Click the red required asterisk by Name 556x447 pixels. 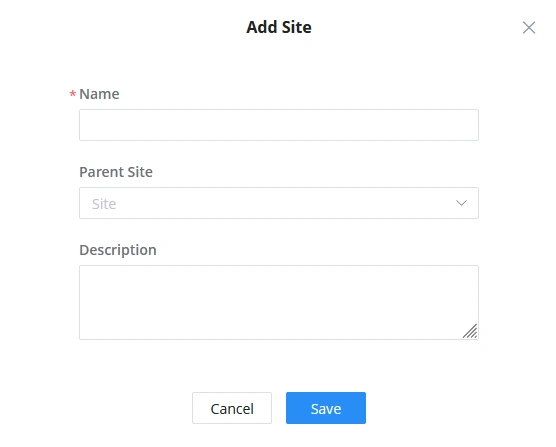(73, 94)
